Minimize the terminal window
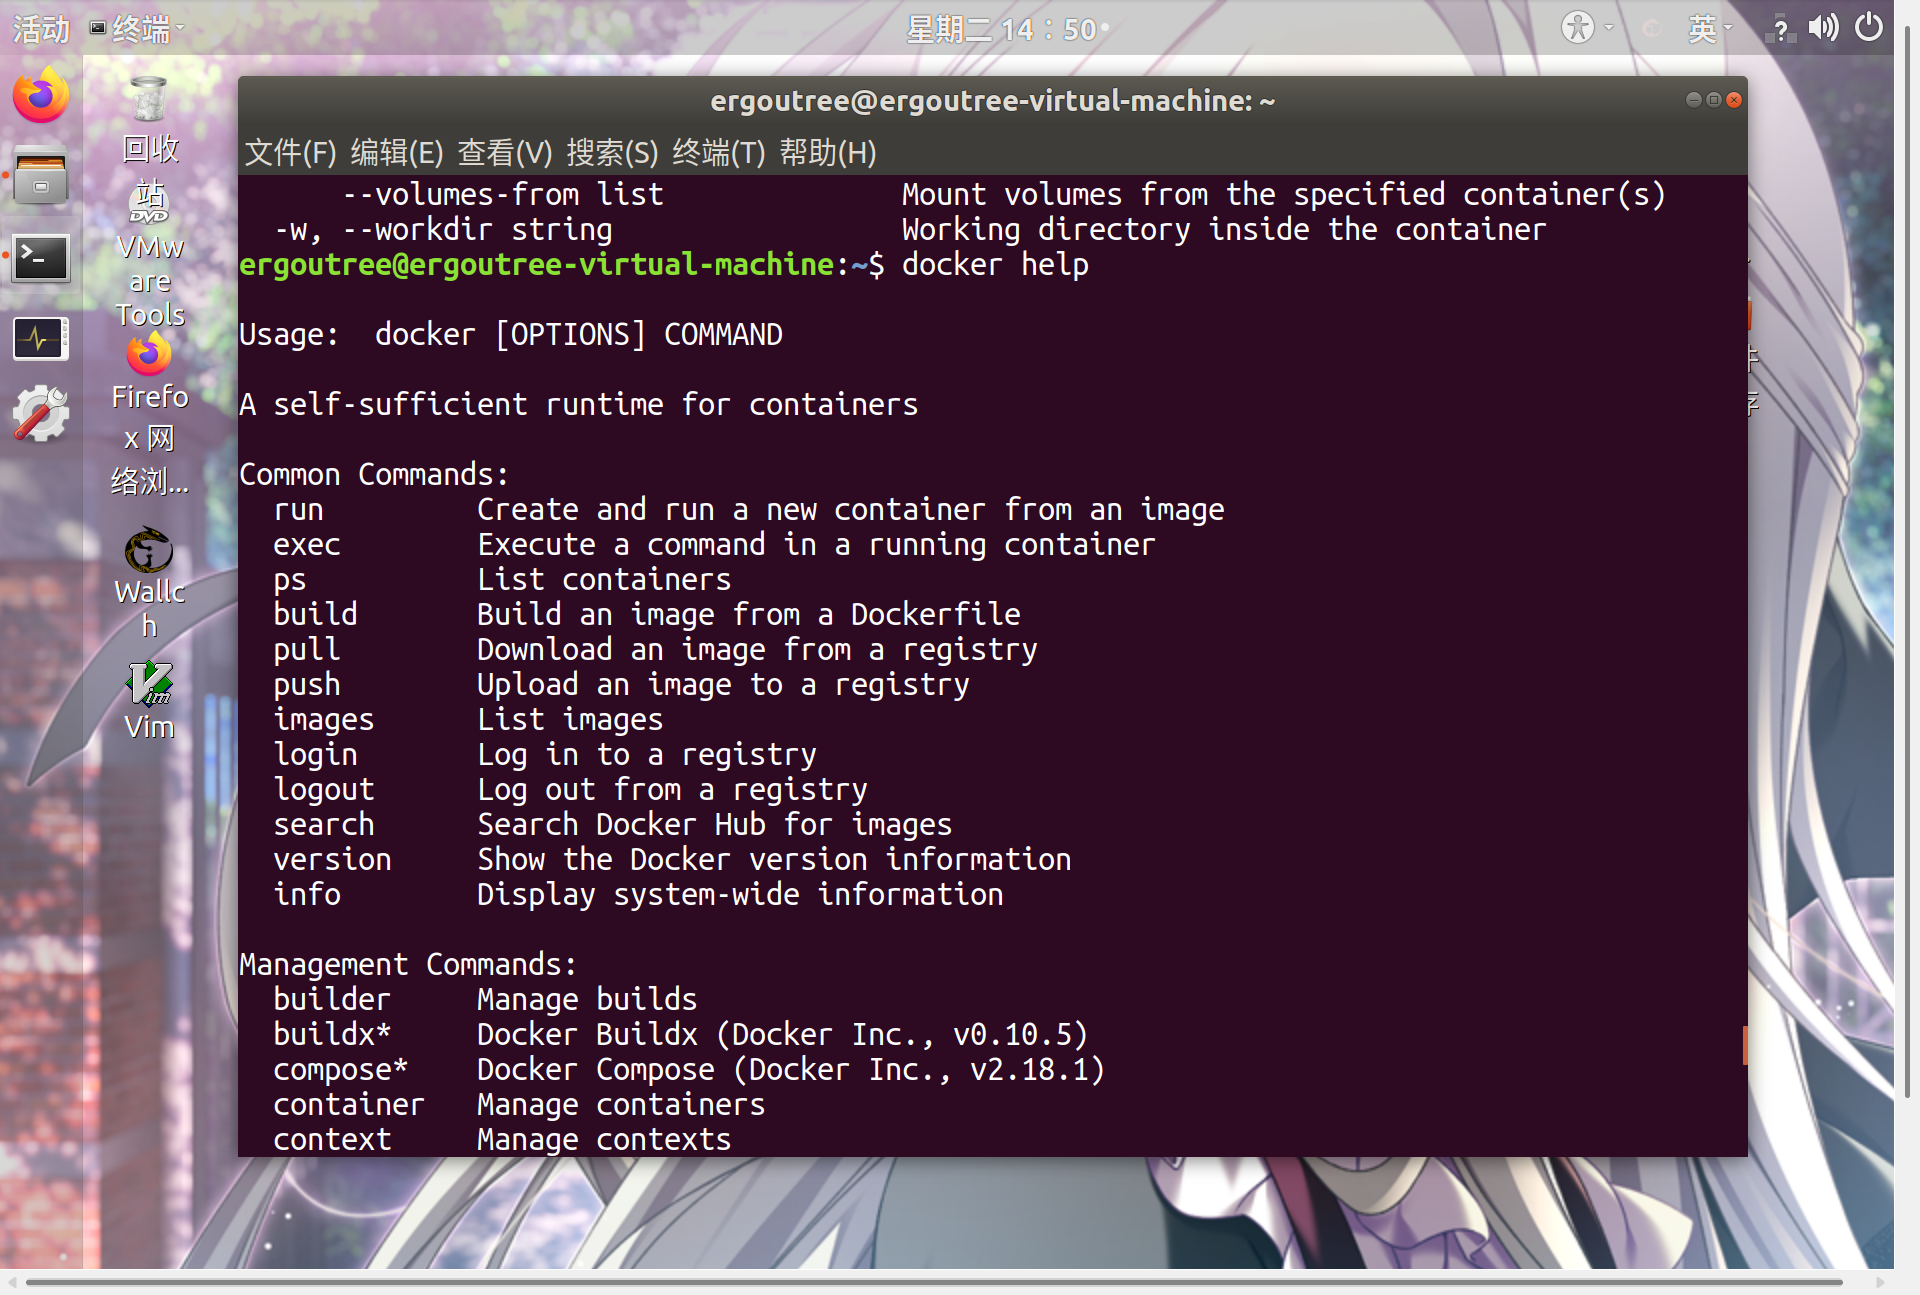This screenshot has height=1295, width=1920. pyautogui.click(x=1693, y=100)
